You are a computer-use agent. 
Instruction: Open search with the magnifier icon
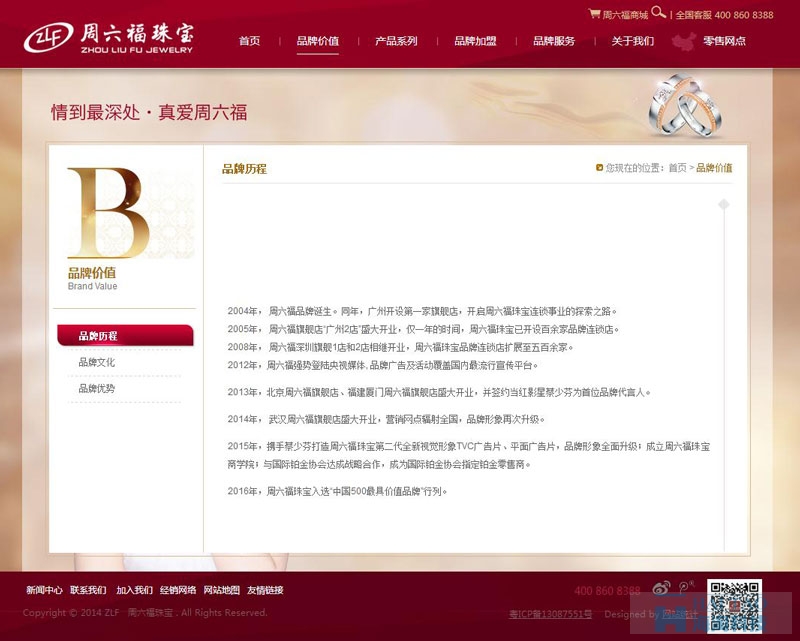click(x=658, y=12)
